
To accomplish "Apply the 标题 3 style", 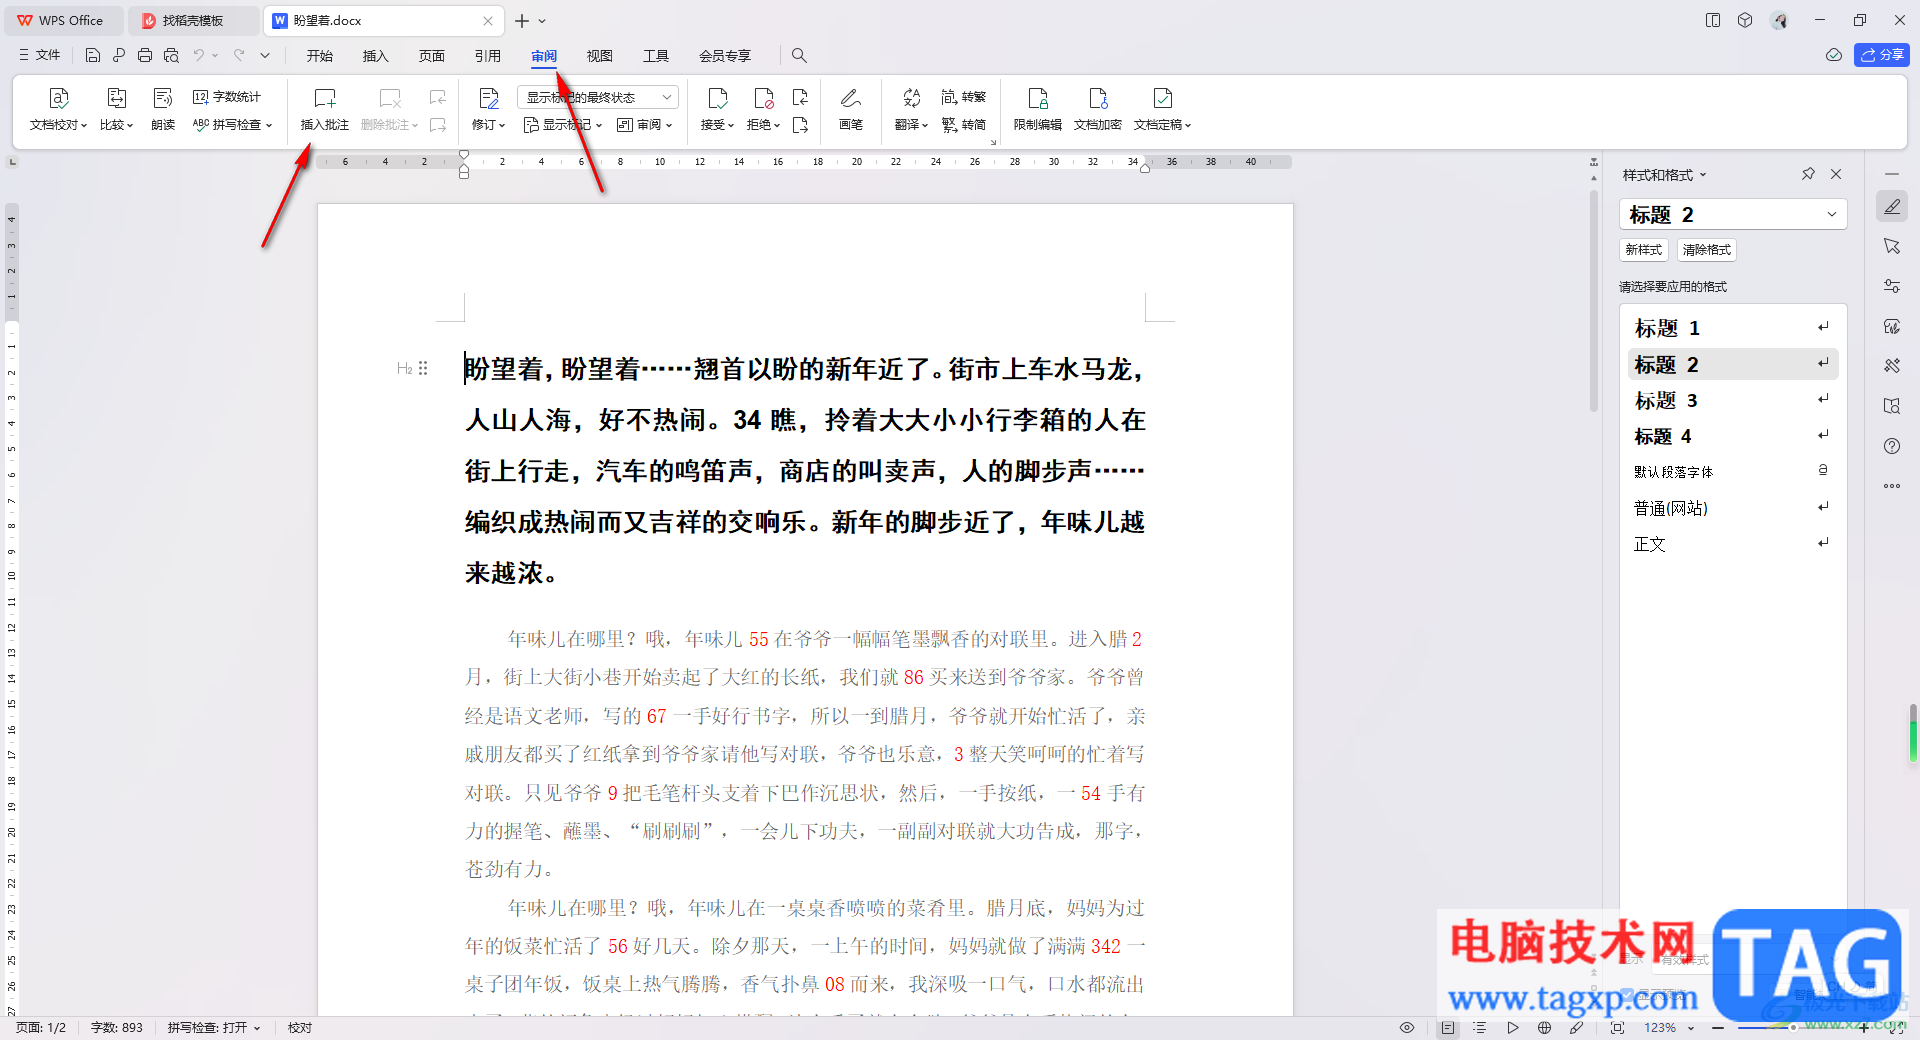I will (x=1733, y=400).
